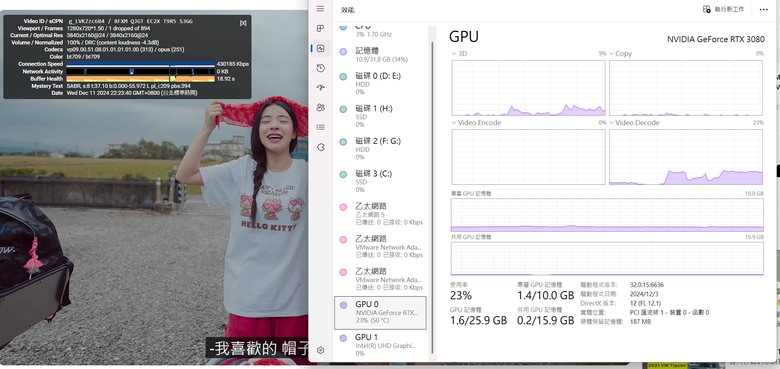Click the 187 MB hardware reserved value

click(x=640, y=322)
